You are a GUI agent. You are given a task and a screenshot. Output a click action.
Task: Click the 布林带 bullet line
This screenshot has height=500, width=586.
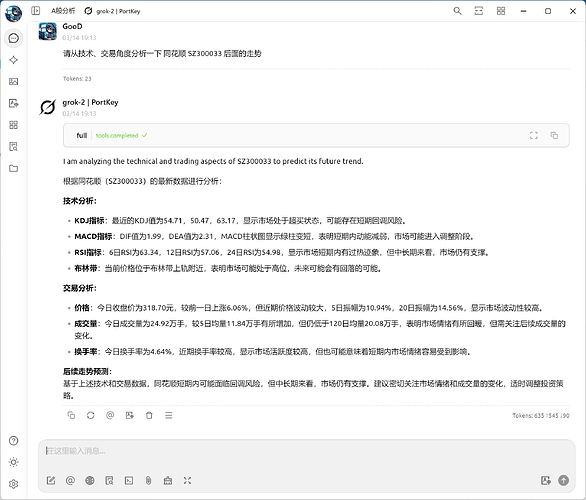(x=228, y=268)
